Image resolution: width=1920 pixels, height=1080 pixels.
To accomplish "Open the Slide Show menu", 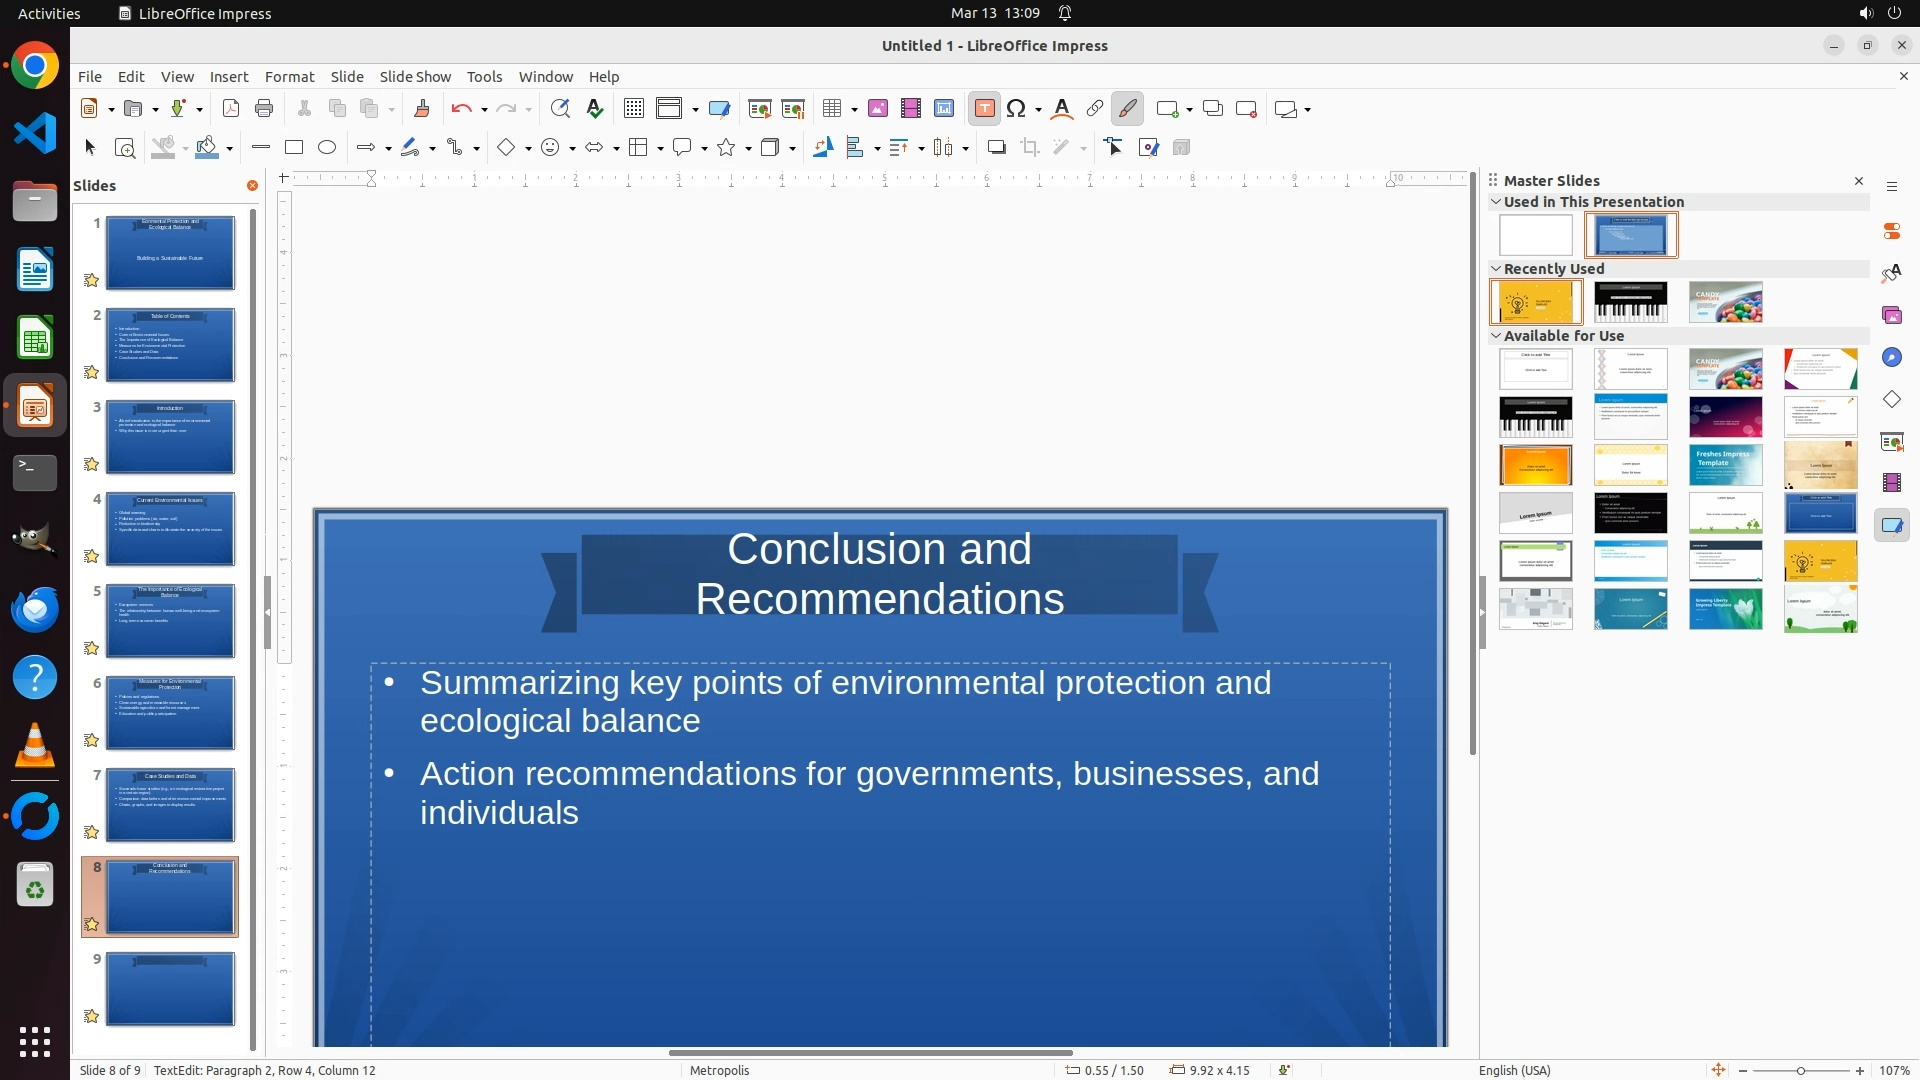I will [x=414, y=77].
